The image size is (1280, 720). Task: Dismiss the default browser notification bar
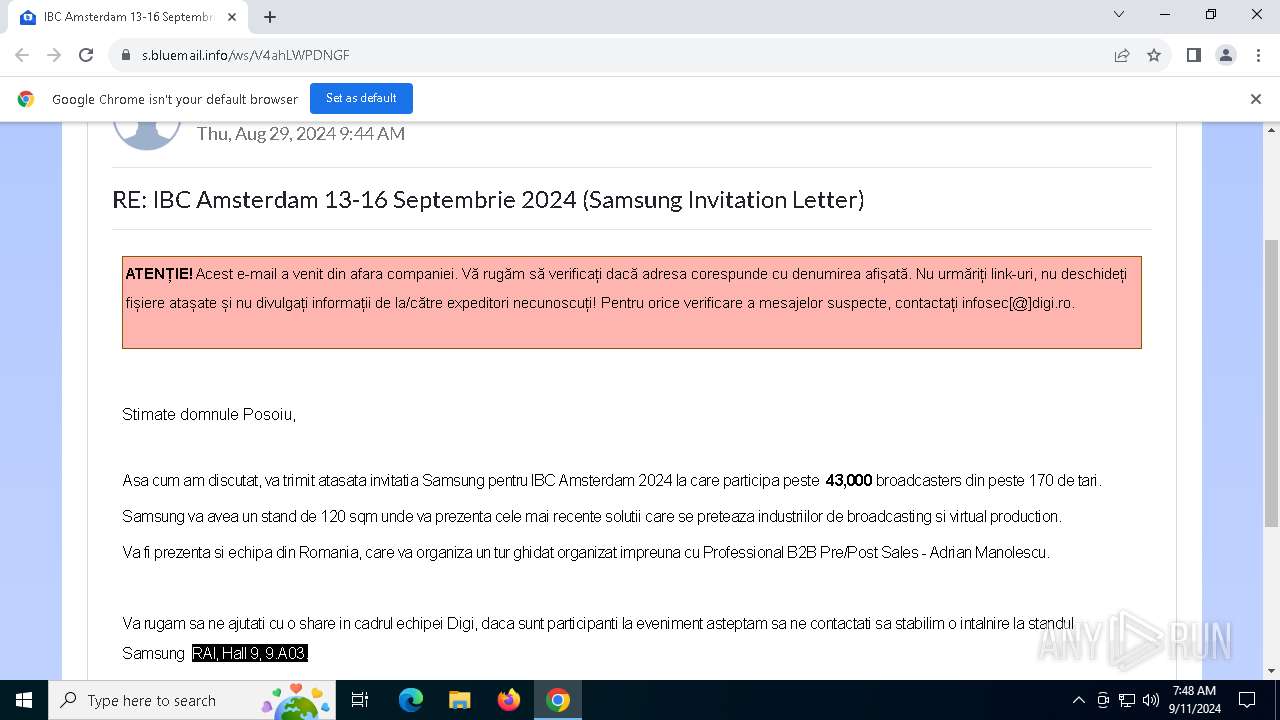[x=1256, y=99]
